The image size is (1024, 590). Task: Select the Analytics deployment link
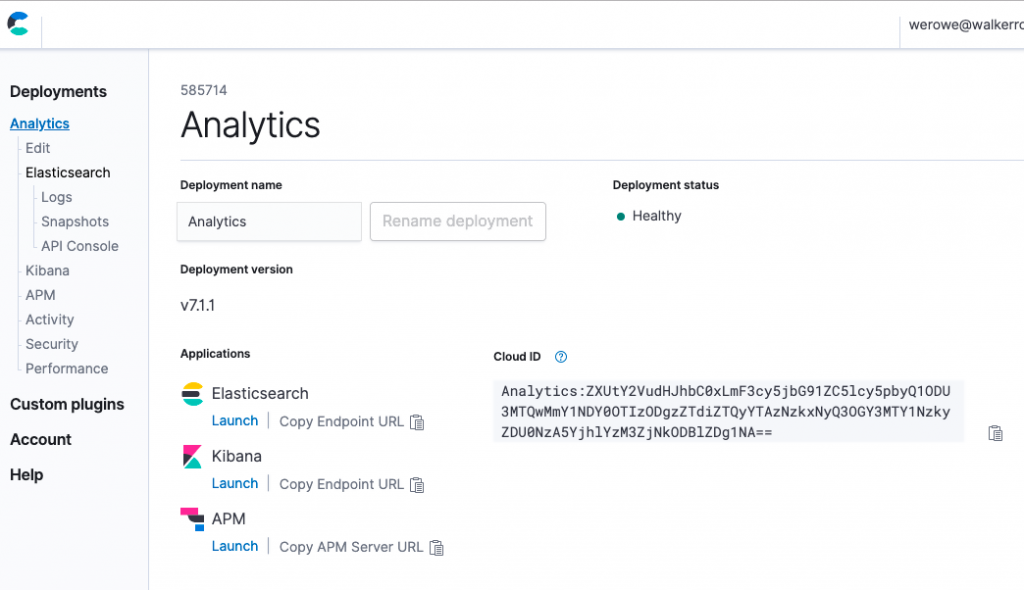[40, 123]
